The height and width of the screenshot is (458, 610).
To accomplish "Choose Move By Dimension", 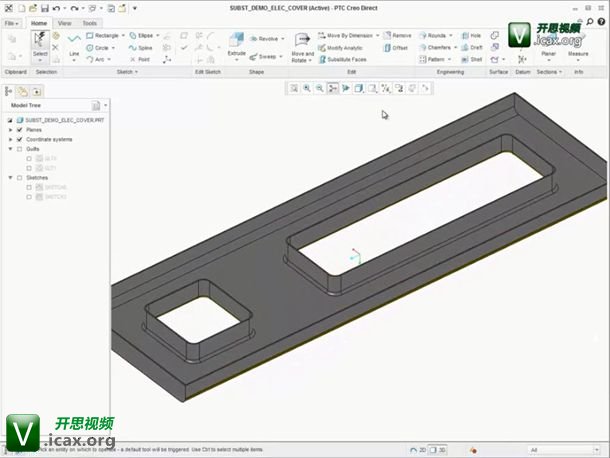I will [345, 35].
